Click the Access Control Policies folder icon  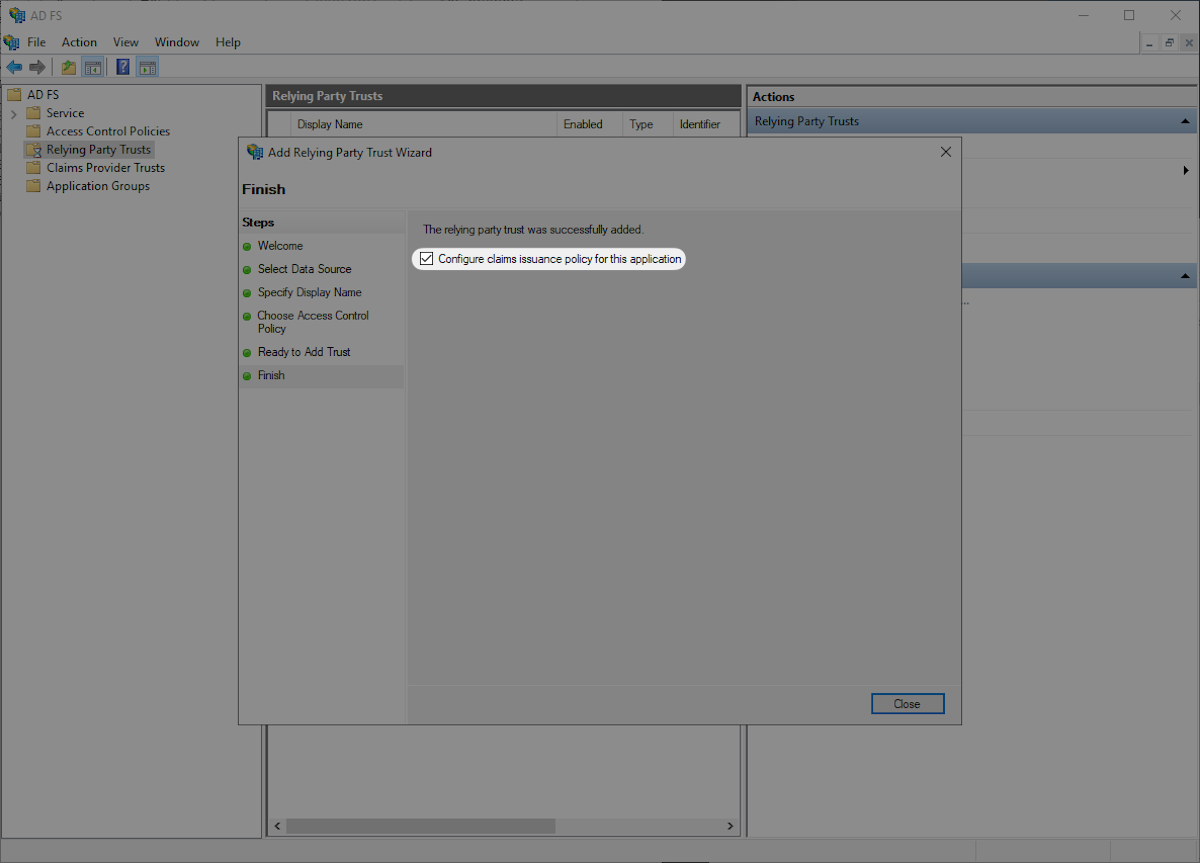31,130
